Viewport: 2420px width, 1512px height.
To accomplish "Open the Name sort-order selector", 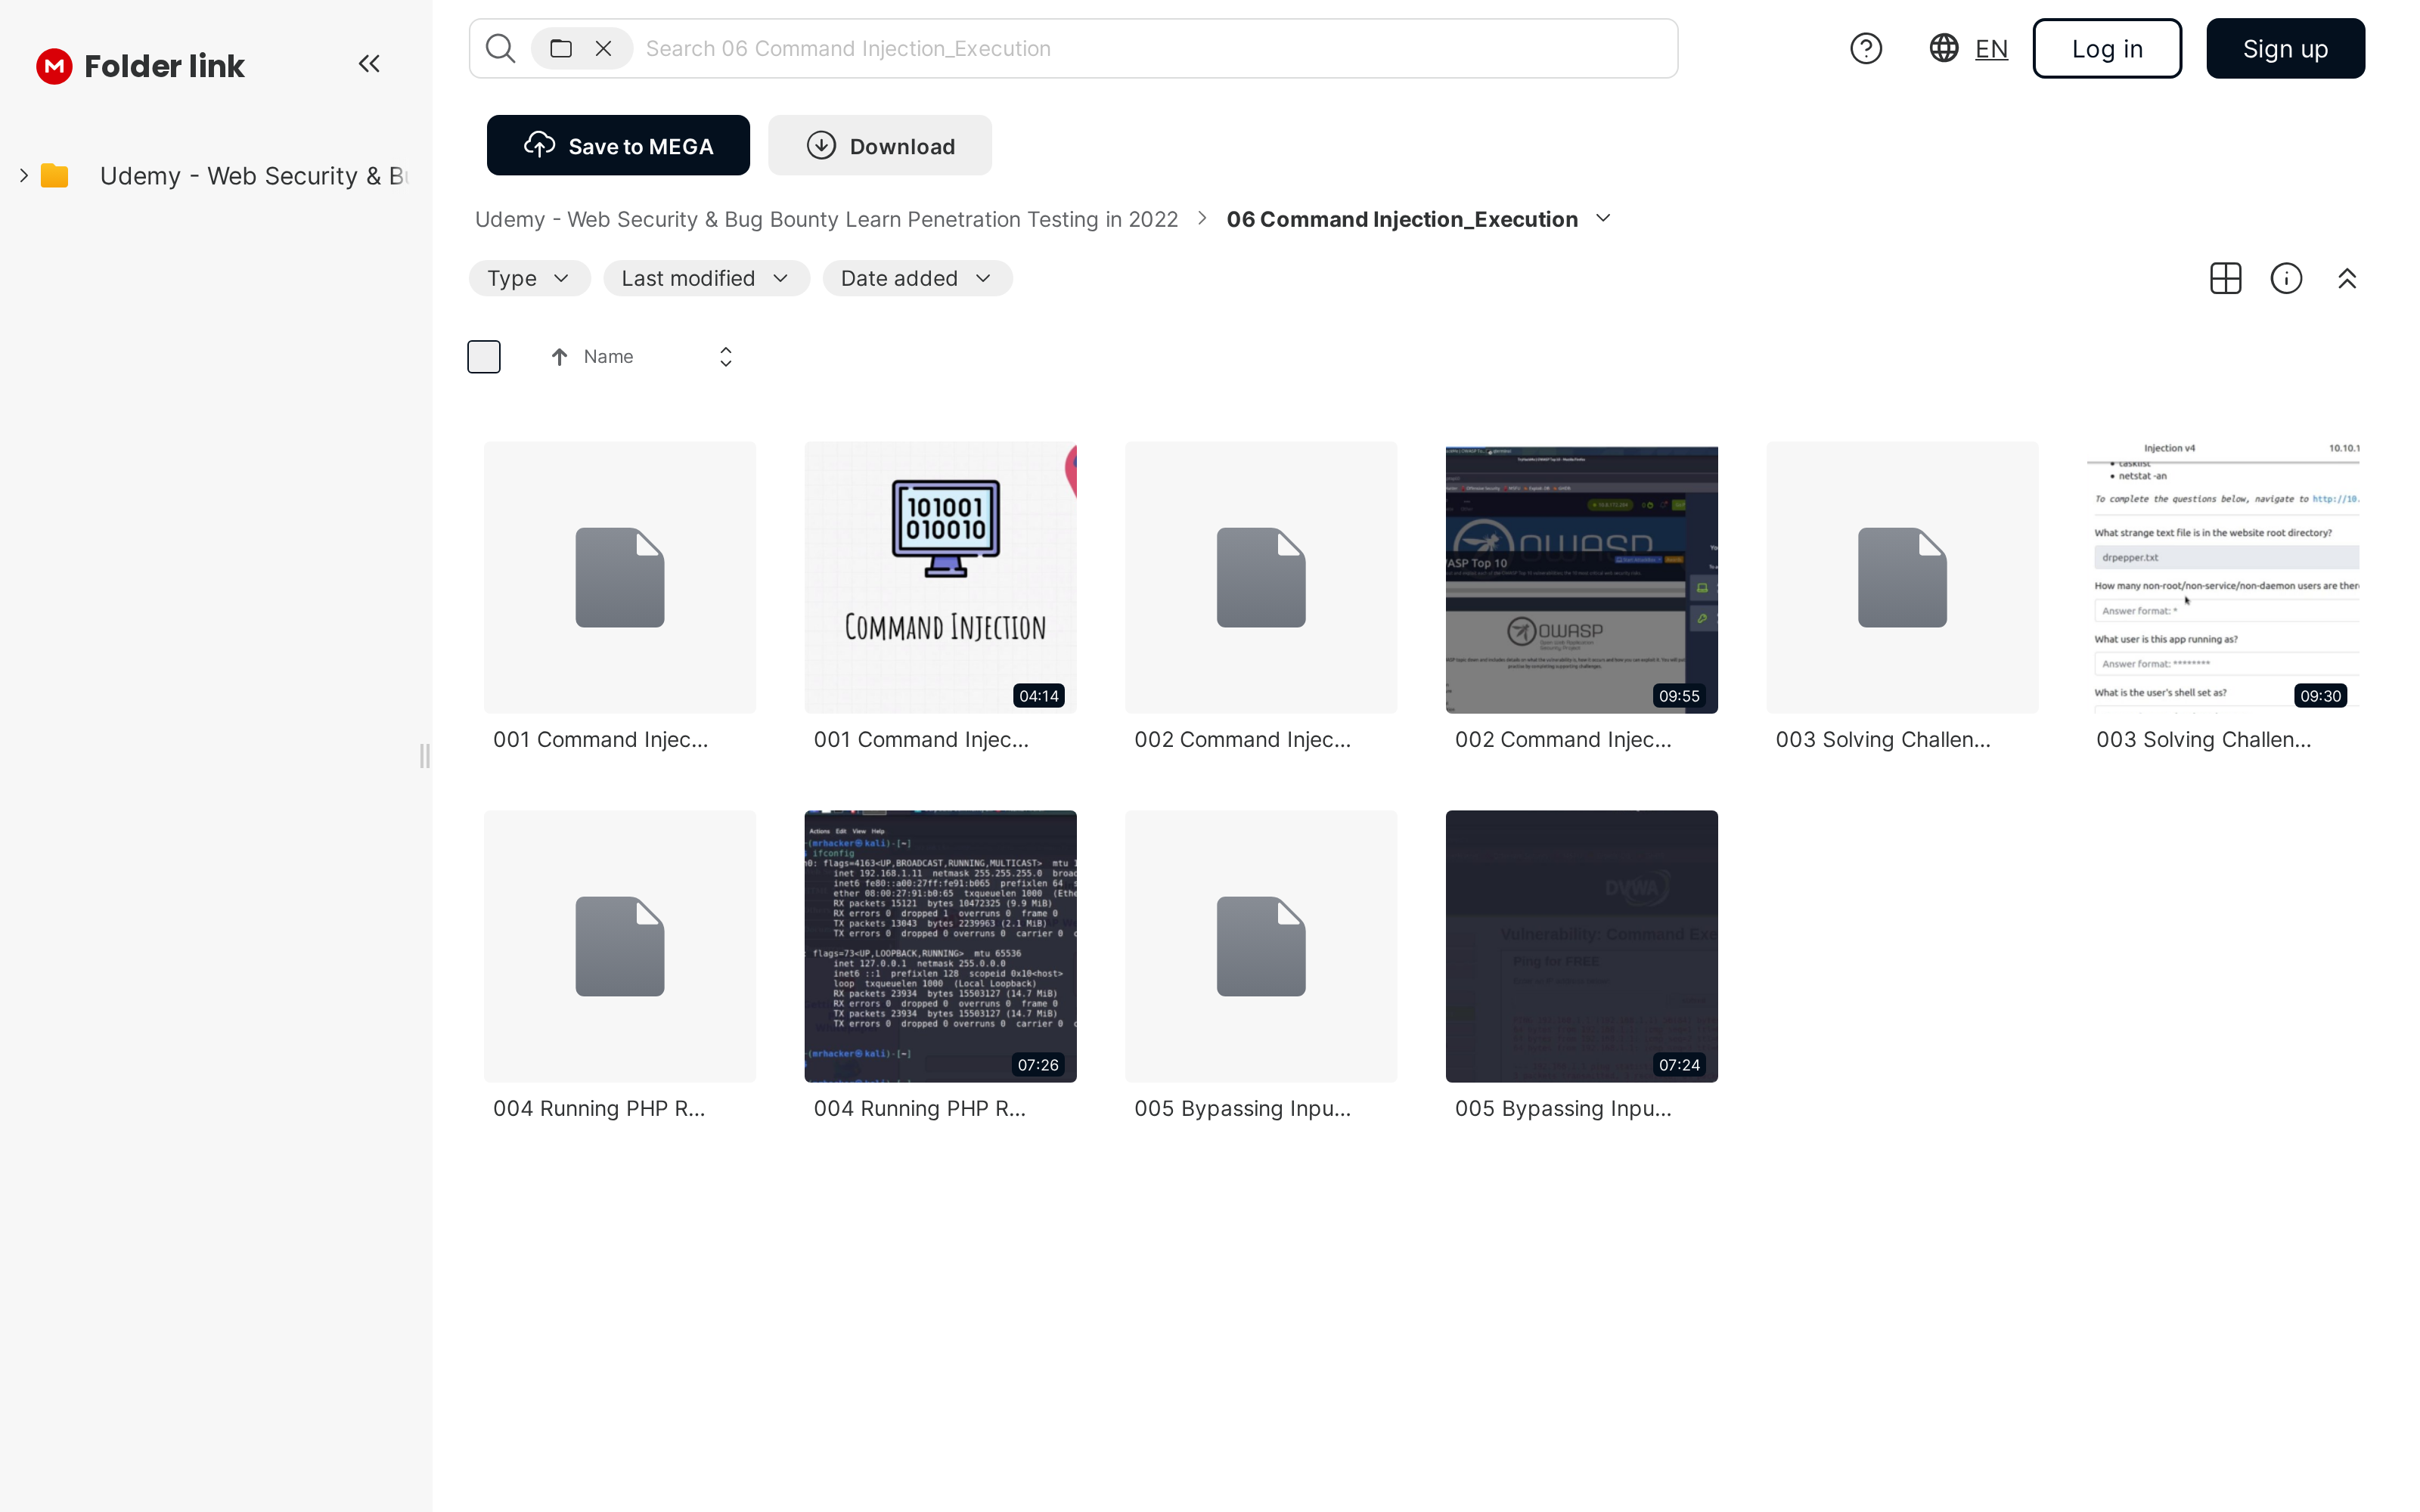I will [x=726, y=357].
